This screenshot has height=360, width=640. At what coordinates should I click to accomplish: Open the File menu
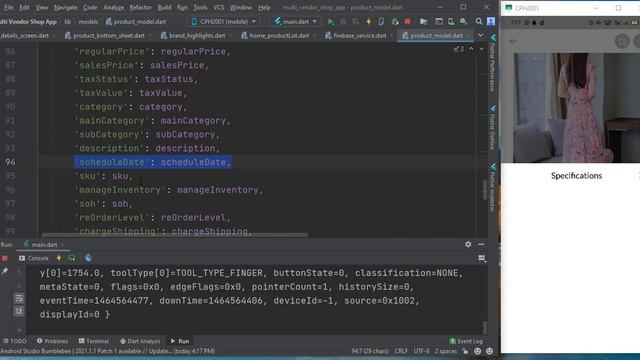[8, 7]
